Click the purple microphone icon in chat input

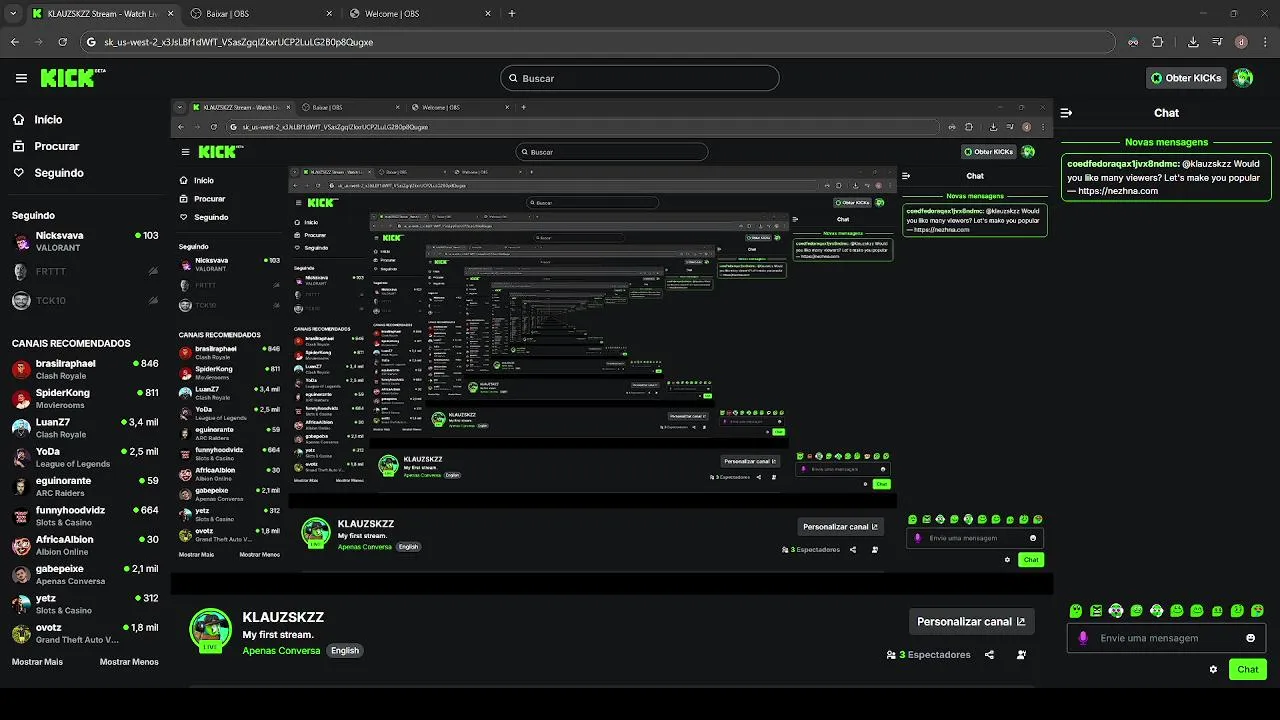pyautogui.click(x=1083, y=638)
